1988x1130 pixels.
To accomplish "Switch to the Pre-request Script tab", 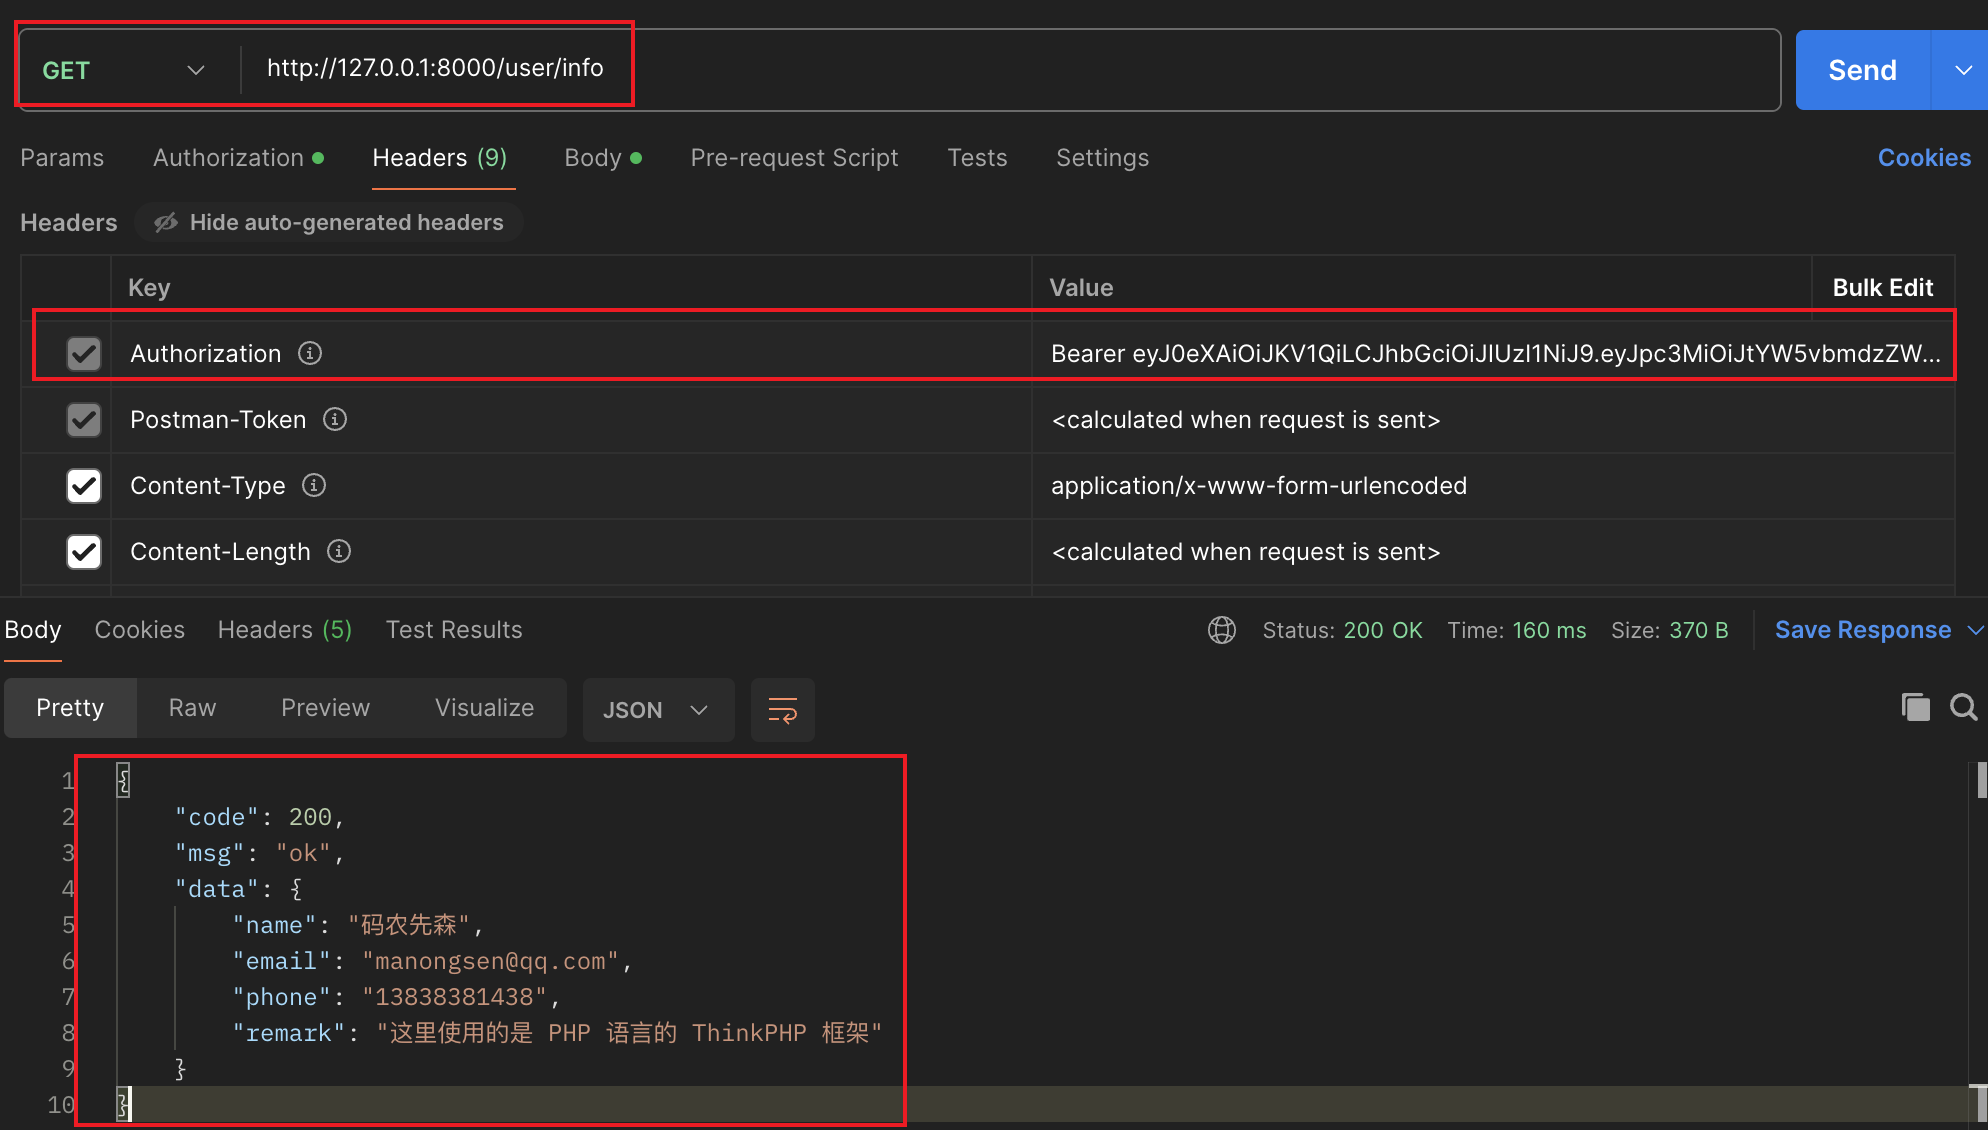I will [794, 158].
